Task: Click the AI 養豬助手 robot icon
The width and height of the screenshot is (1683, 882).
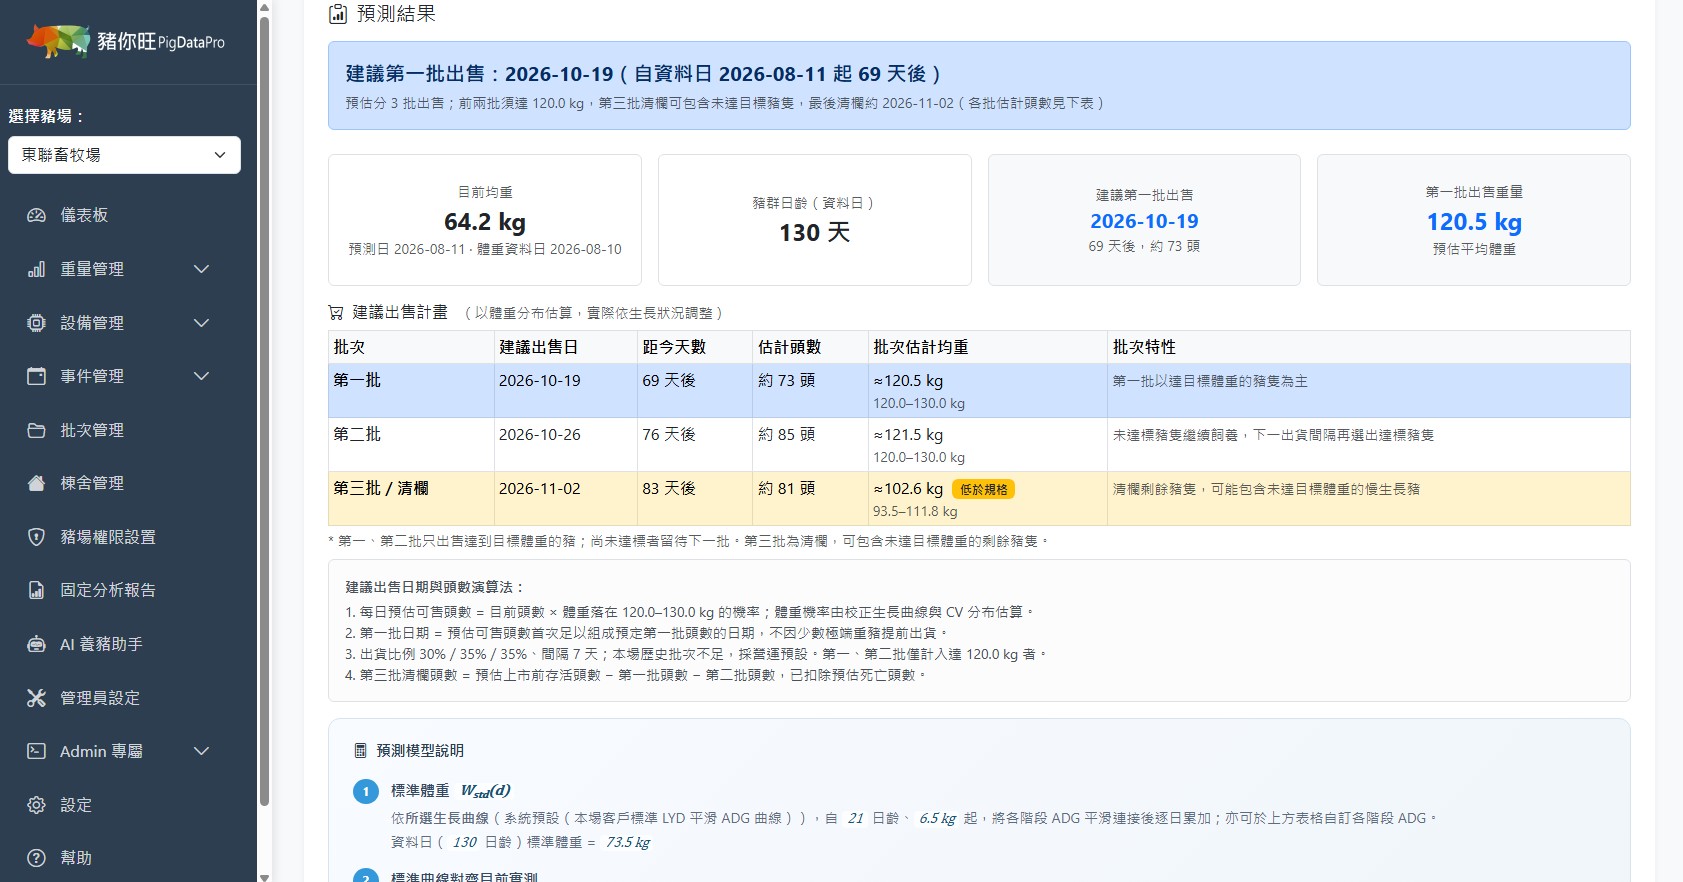Action: point(36,644)
